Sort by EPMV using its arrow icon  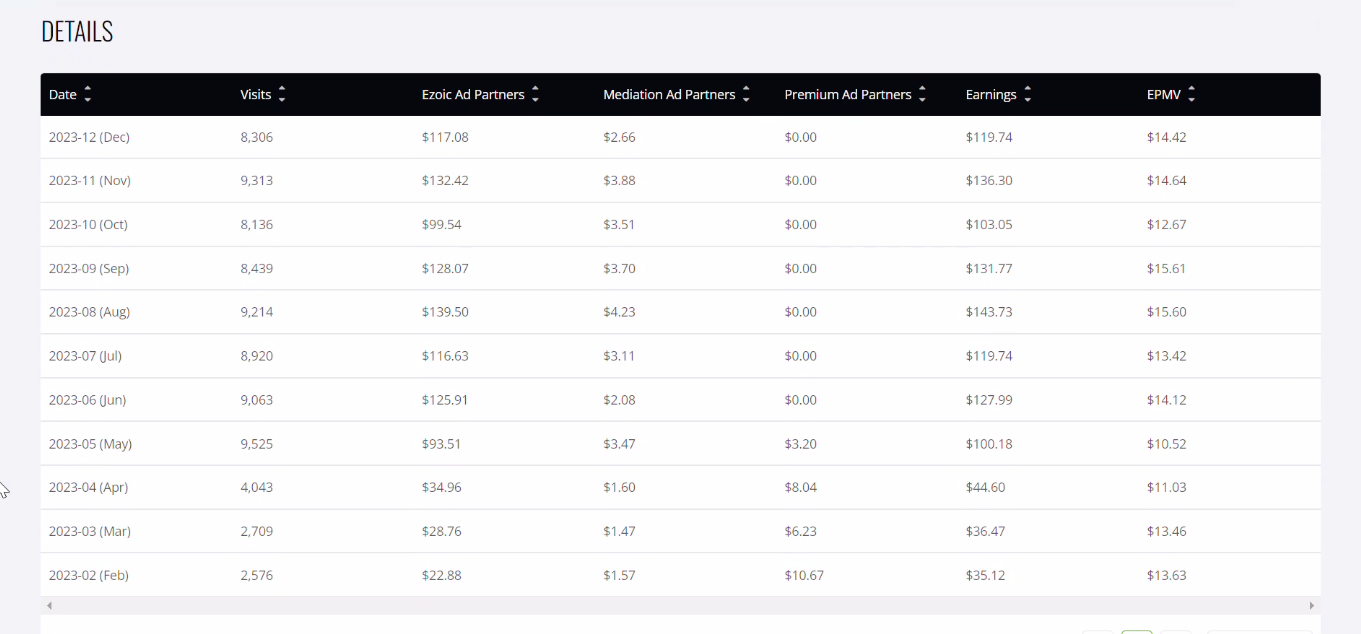click(1191, 94)
